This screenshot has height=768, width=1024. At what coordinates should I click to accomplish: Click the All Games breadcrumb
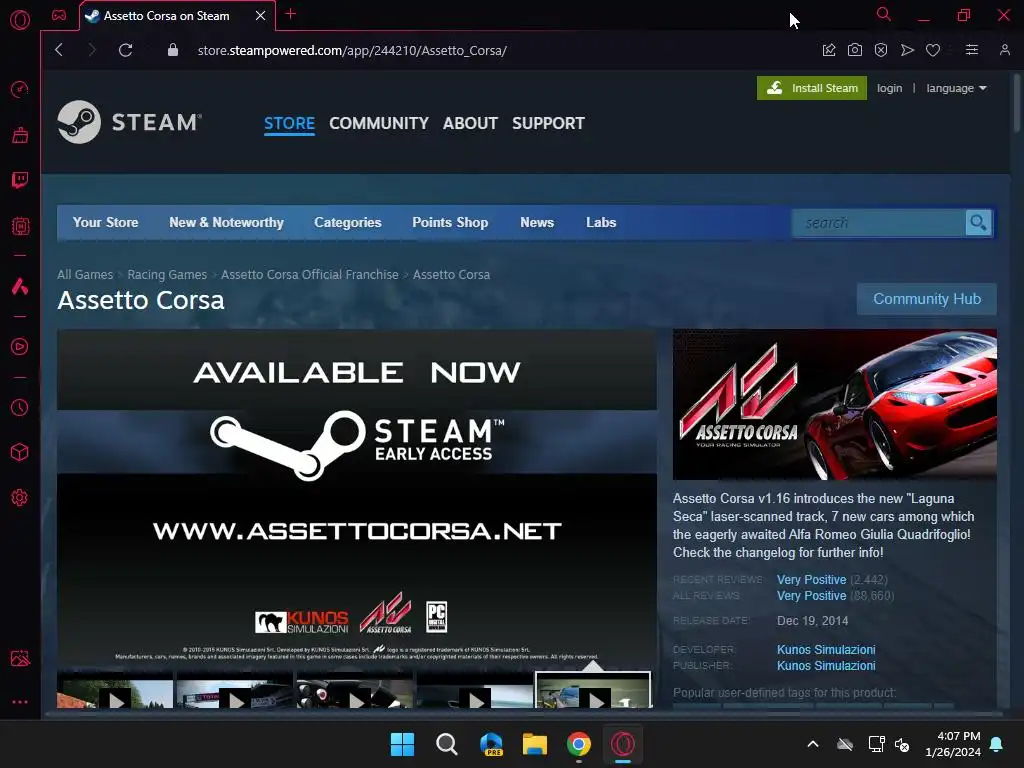point(85,275)
